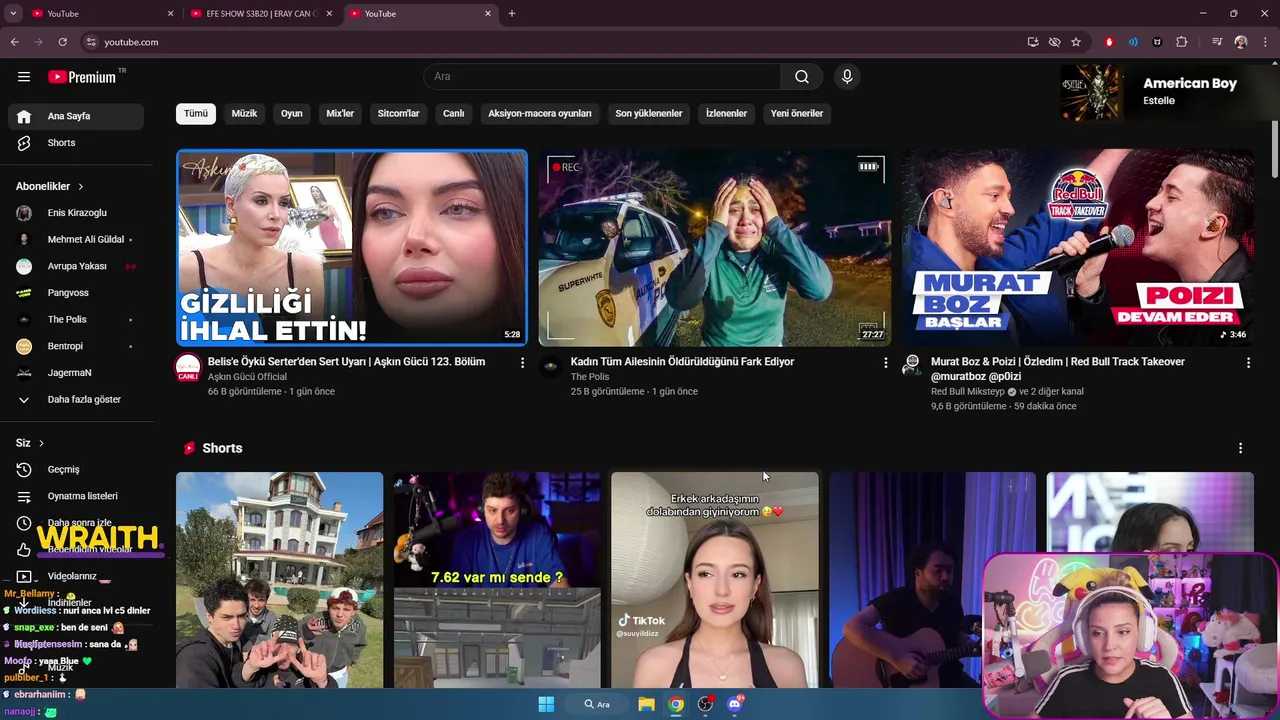This screenshot has height=720, width=1280.
Task: Select the Tümü filter chip
Action: [x=196, y=114]
